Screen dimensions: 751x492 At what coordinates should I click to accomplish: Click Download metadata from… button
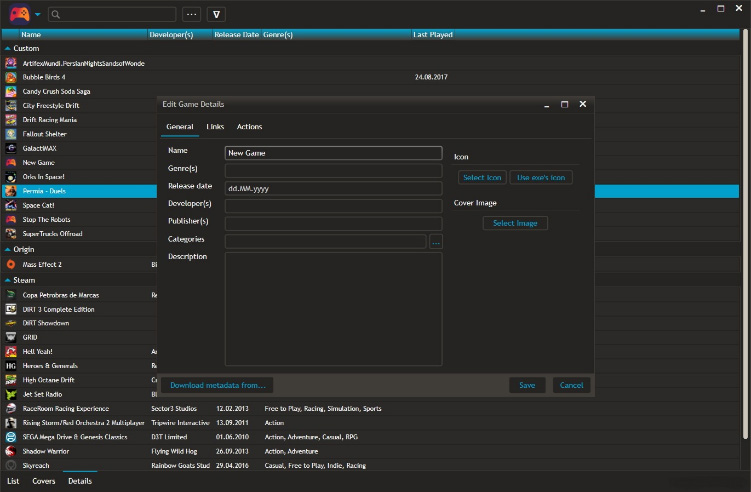click(217, 385)
